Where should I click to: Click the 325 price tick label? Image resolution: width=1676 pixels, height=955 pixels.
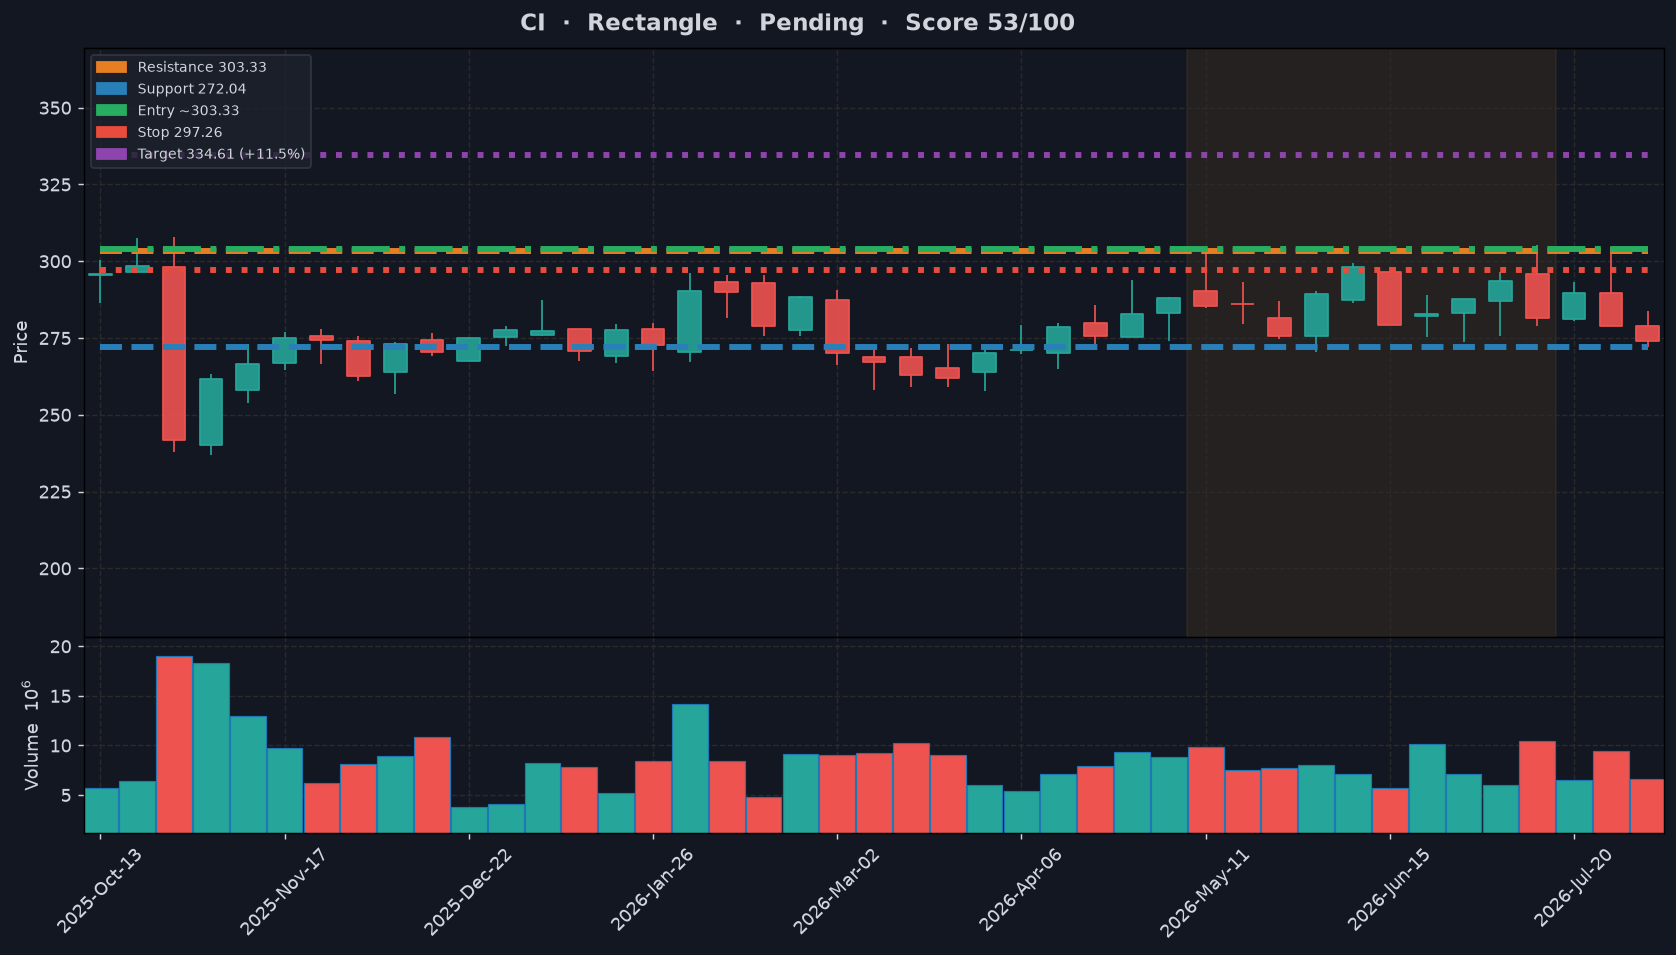(x=56, y=185)
